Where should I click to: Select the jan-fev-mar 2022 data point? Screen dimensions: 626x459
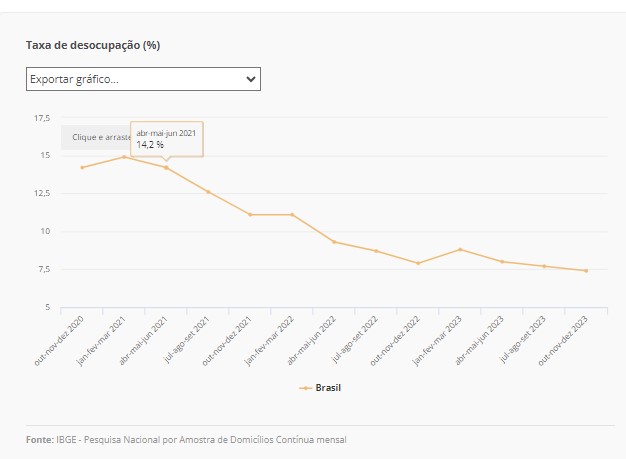tap(292, 214)
